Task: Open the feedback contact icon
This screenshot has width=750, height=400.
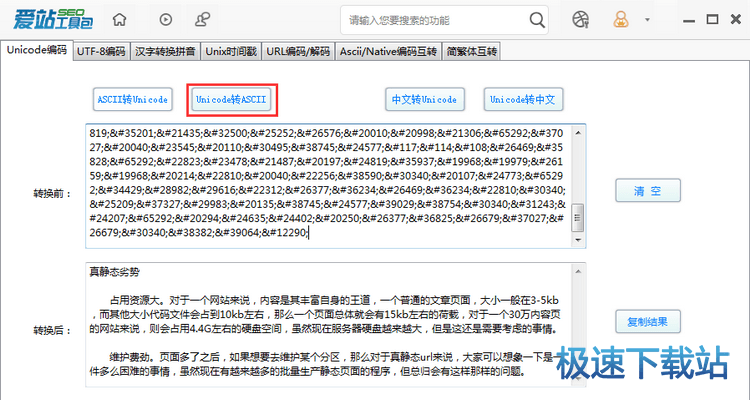Action: [203, 20]
